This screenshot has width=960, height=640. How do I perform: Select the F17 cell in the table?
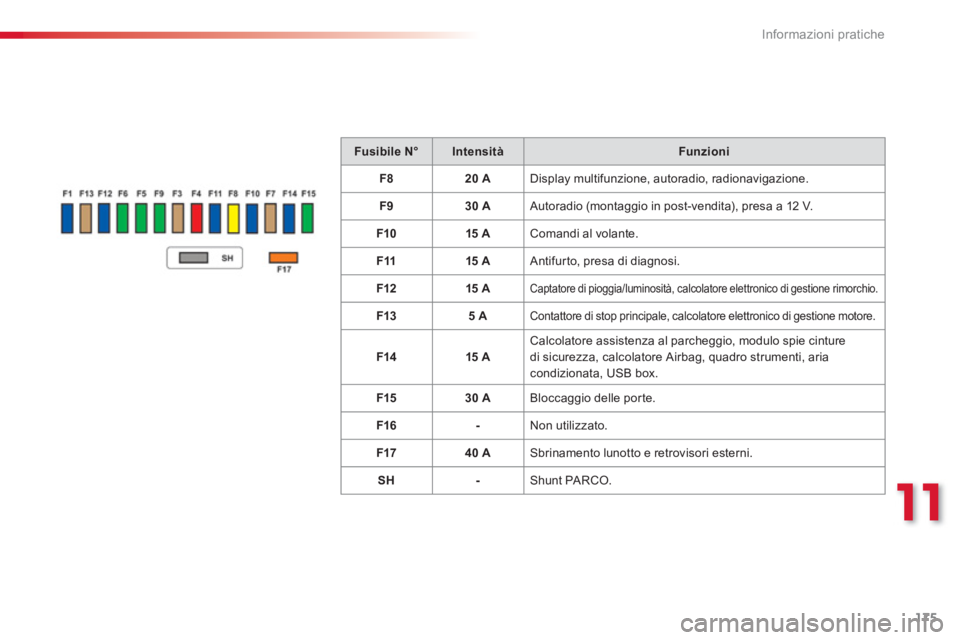[386, 453]
